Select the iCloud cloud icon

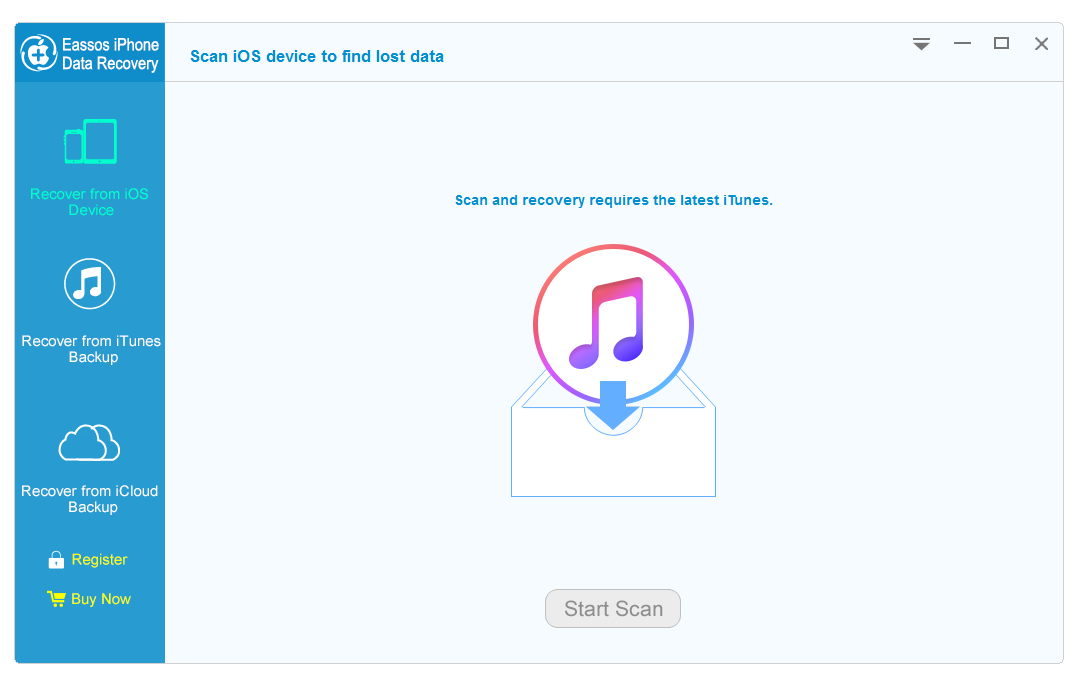click(x=90, y=441)
